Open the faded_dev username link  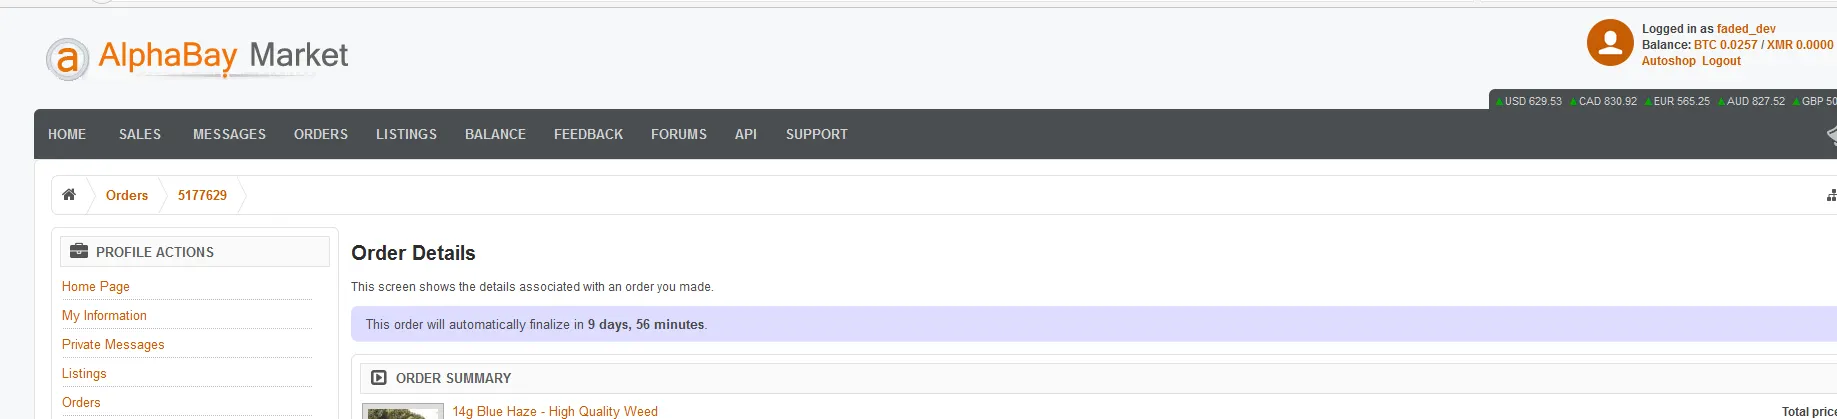tap(1746, 29)
